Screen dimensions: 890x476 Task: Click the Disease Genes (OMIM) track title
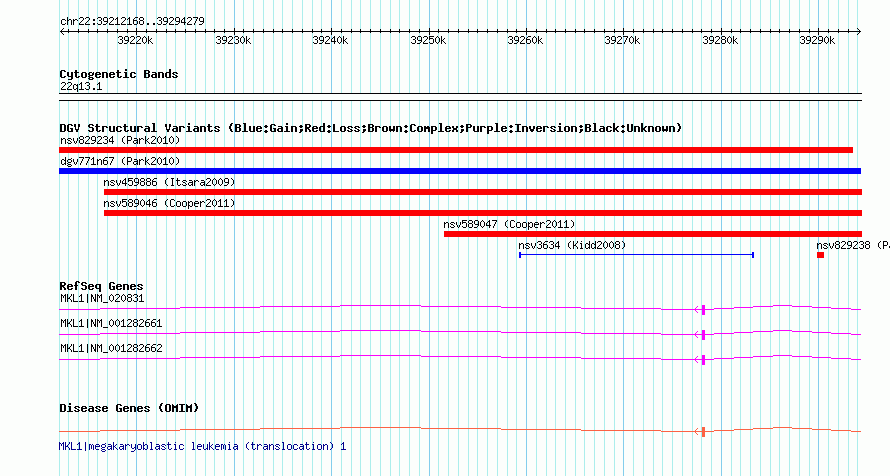pos(129,408)
